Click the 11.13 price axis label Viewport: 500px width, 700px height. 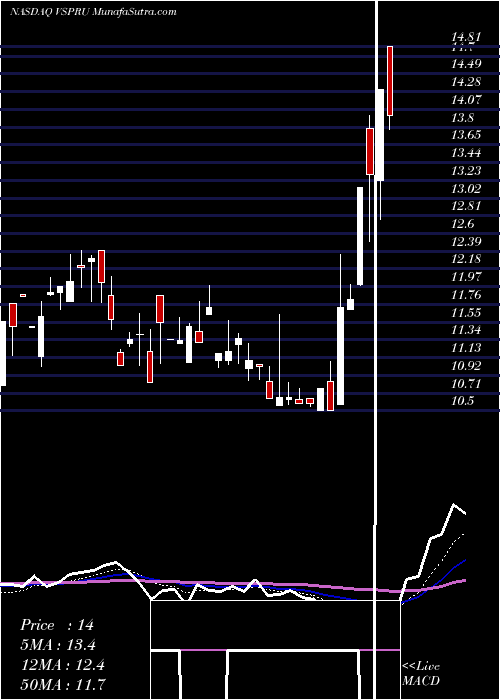click(466, 348)
